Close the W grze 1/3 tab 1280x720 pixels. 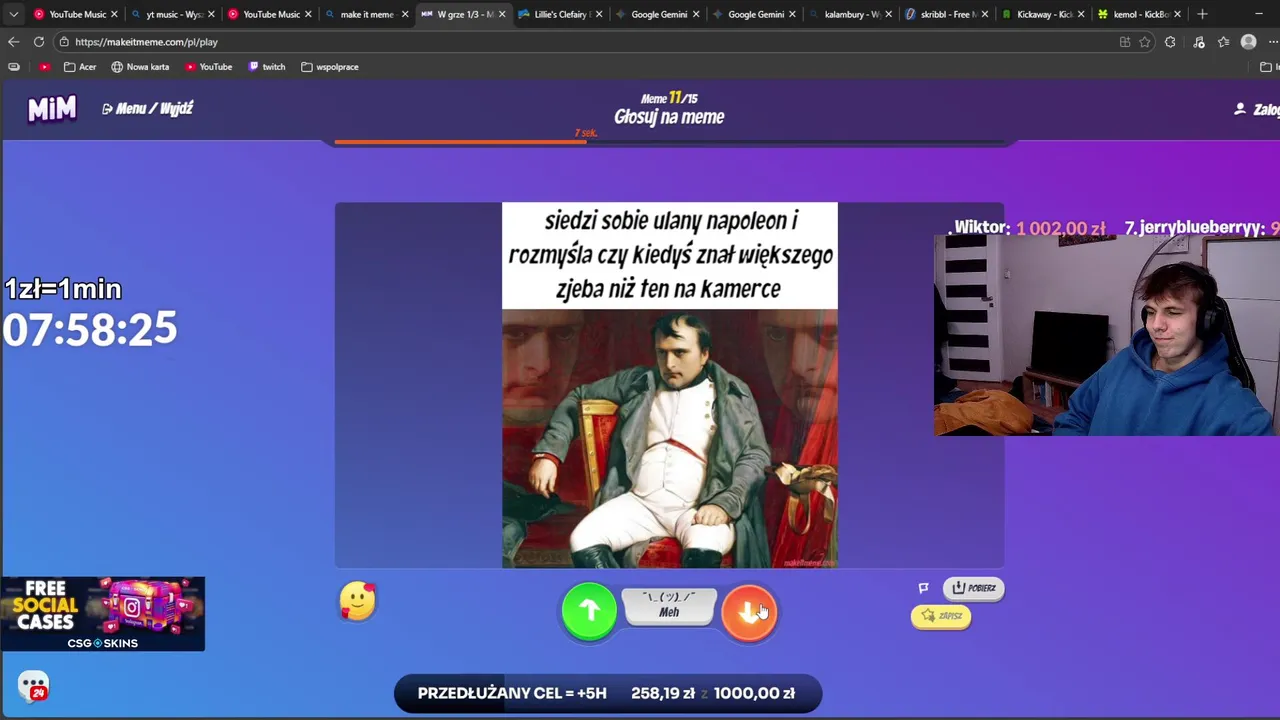point(502,14)
